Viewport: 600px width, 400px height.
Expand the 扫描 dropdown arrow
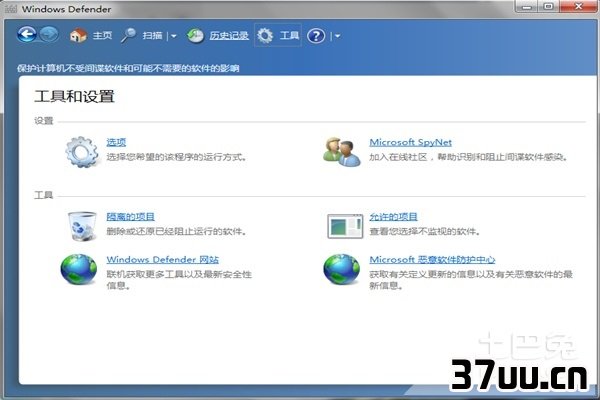pos(173,36)
